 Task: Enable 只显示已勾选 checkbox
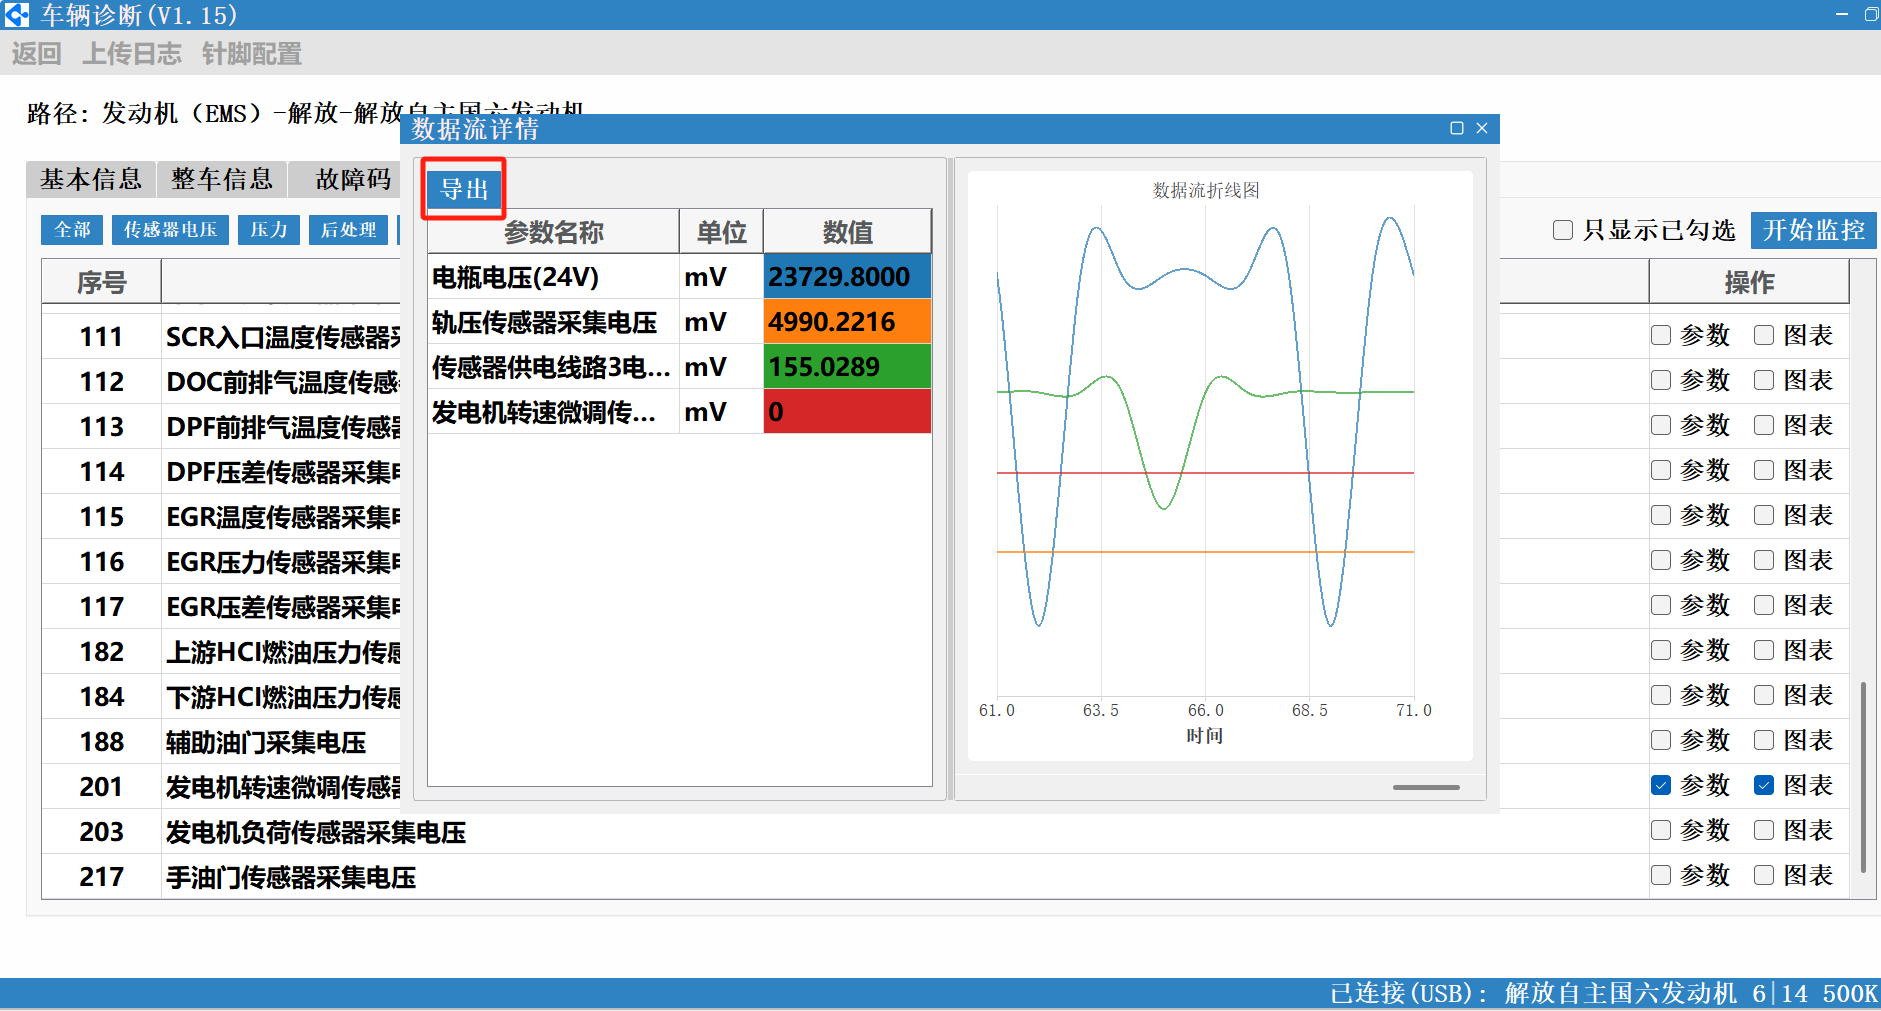click(1563, 230)
